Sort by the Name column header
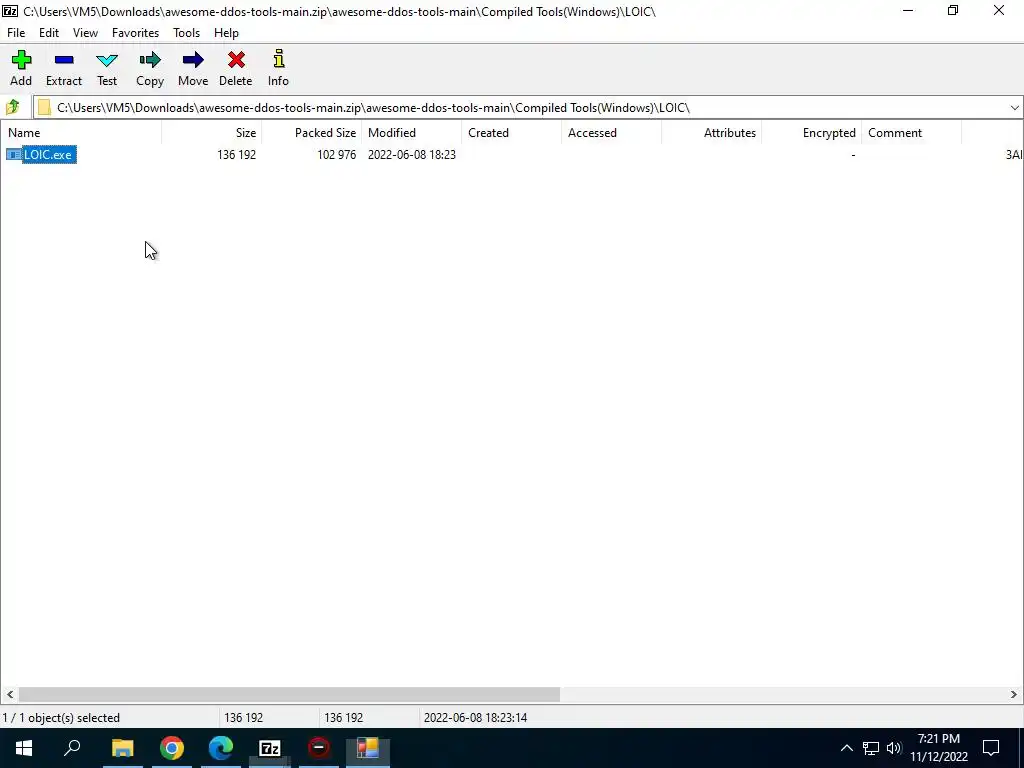This screenshot has height=768, width=1024. tap(81, 133)
